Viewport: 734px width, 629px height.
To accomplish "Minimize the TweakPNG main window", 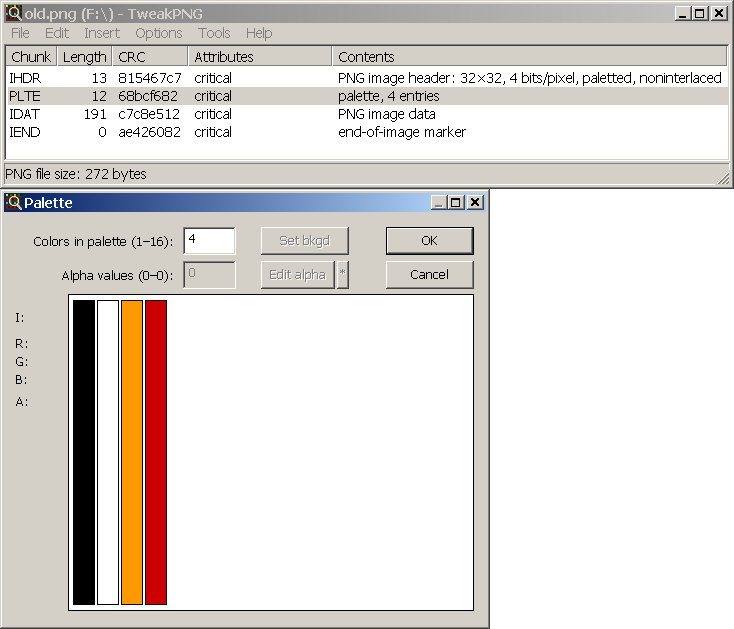I will [x=683, y=14].
